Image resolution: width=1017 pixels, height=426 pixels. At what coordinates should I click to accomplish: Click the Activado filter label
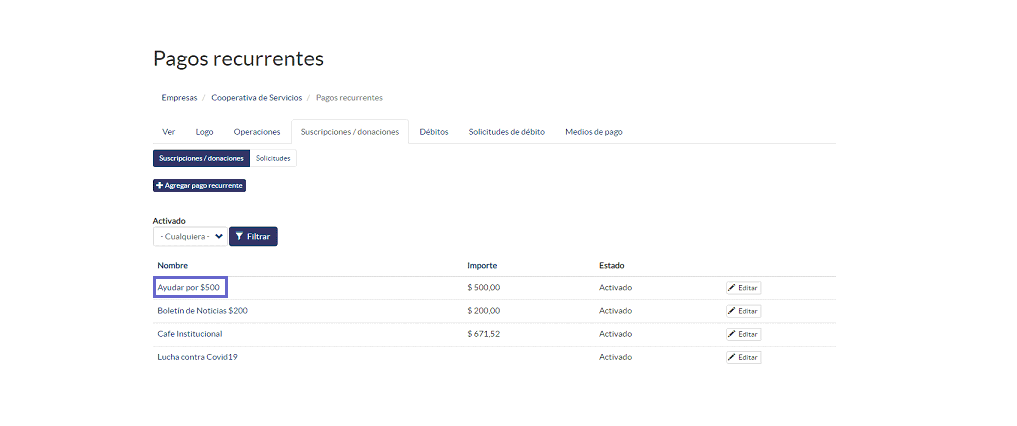[169, 220]
